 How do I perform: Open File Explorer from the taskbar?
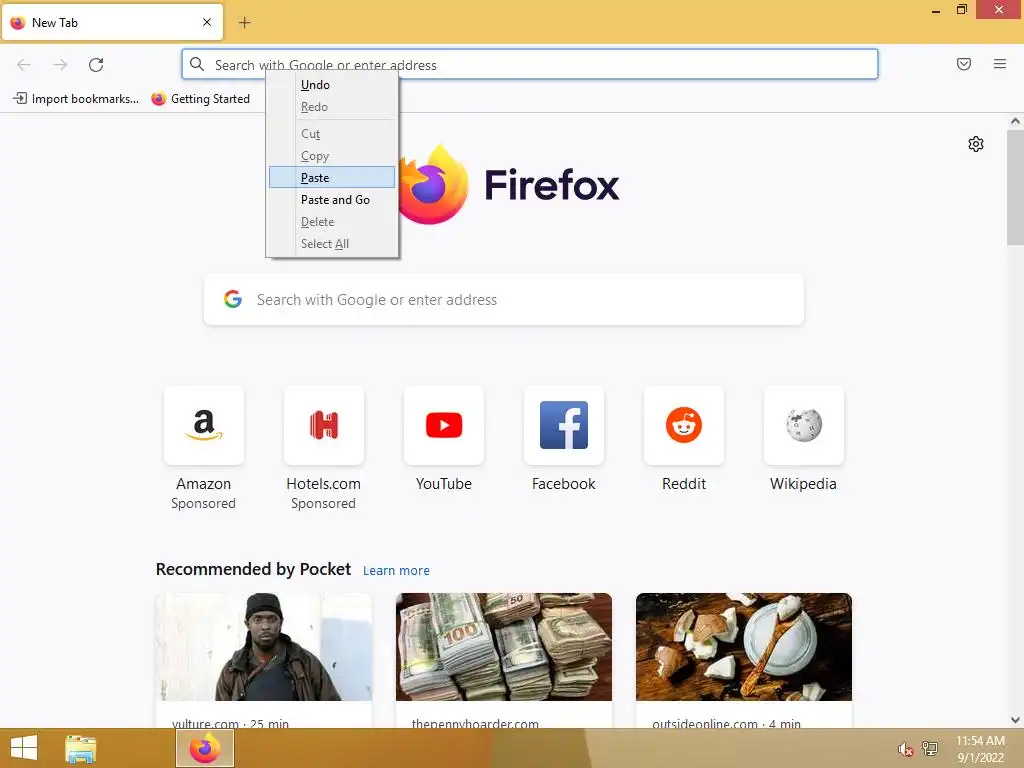tap(81, 748)
